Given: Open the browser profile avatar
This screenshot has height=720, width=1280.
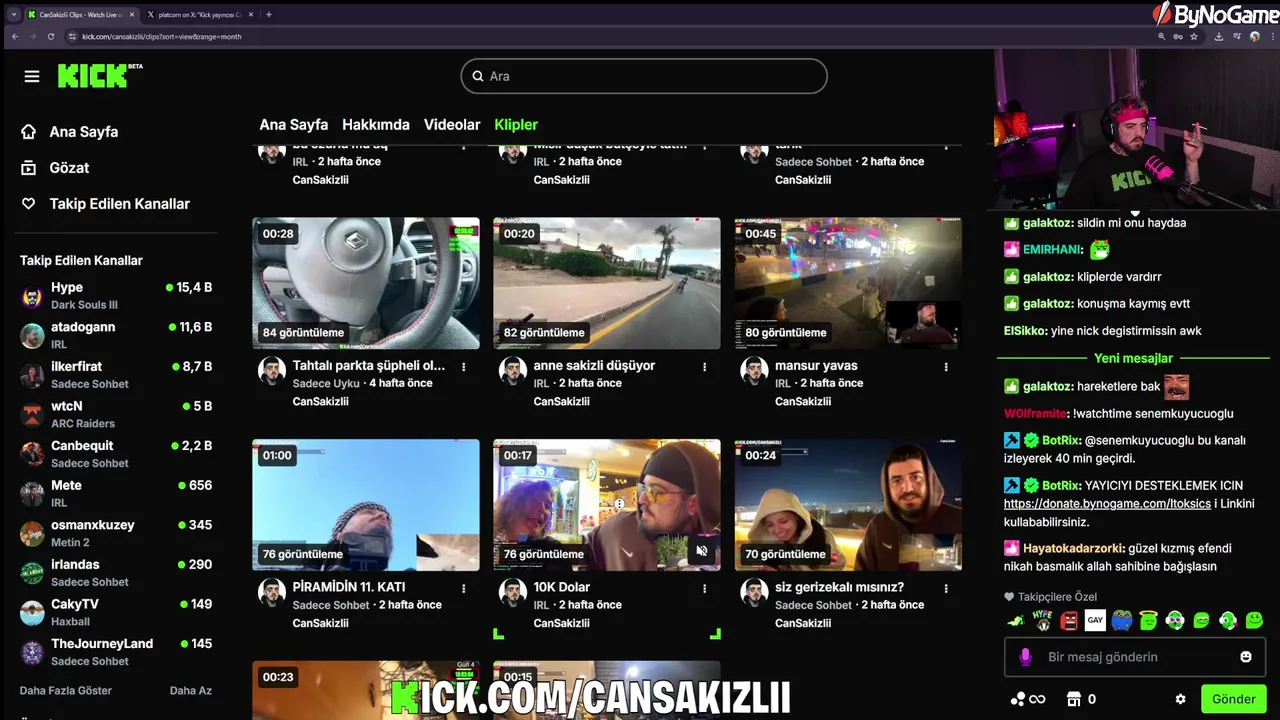Looking at the screenshot, I should (x=1255, y=36).
